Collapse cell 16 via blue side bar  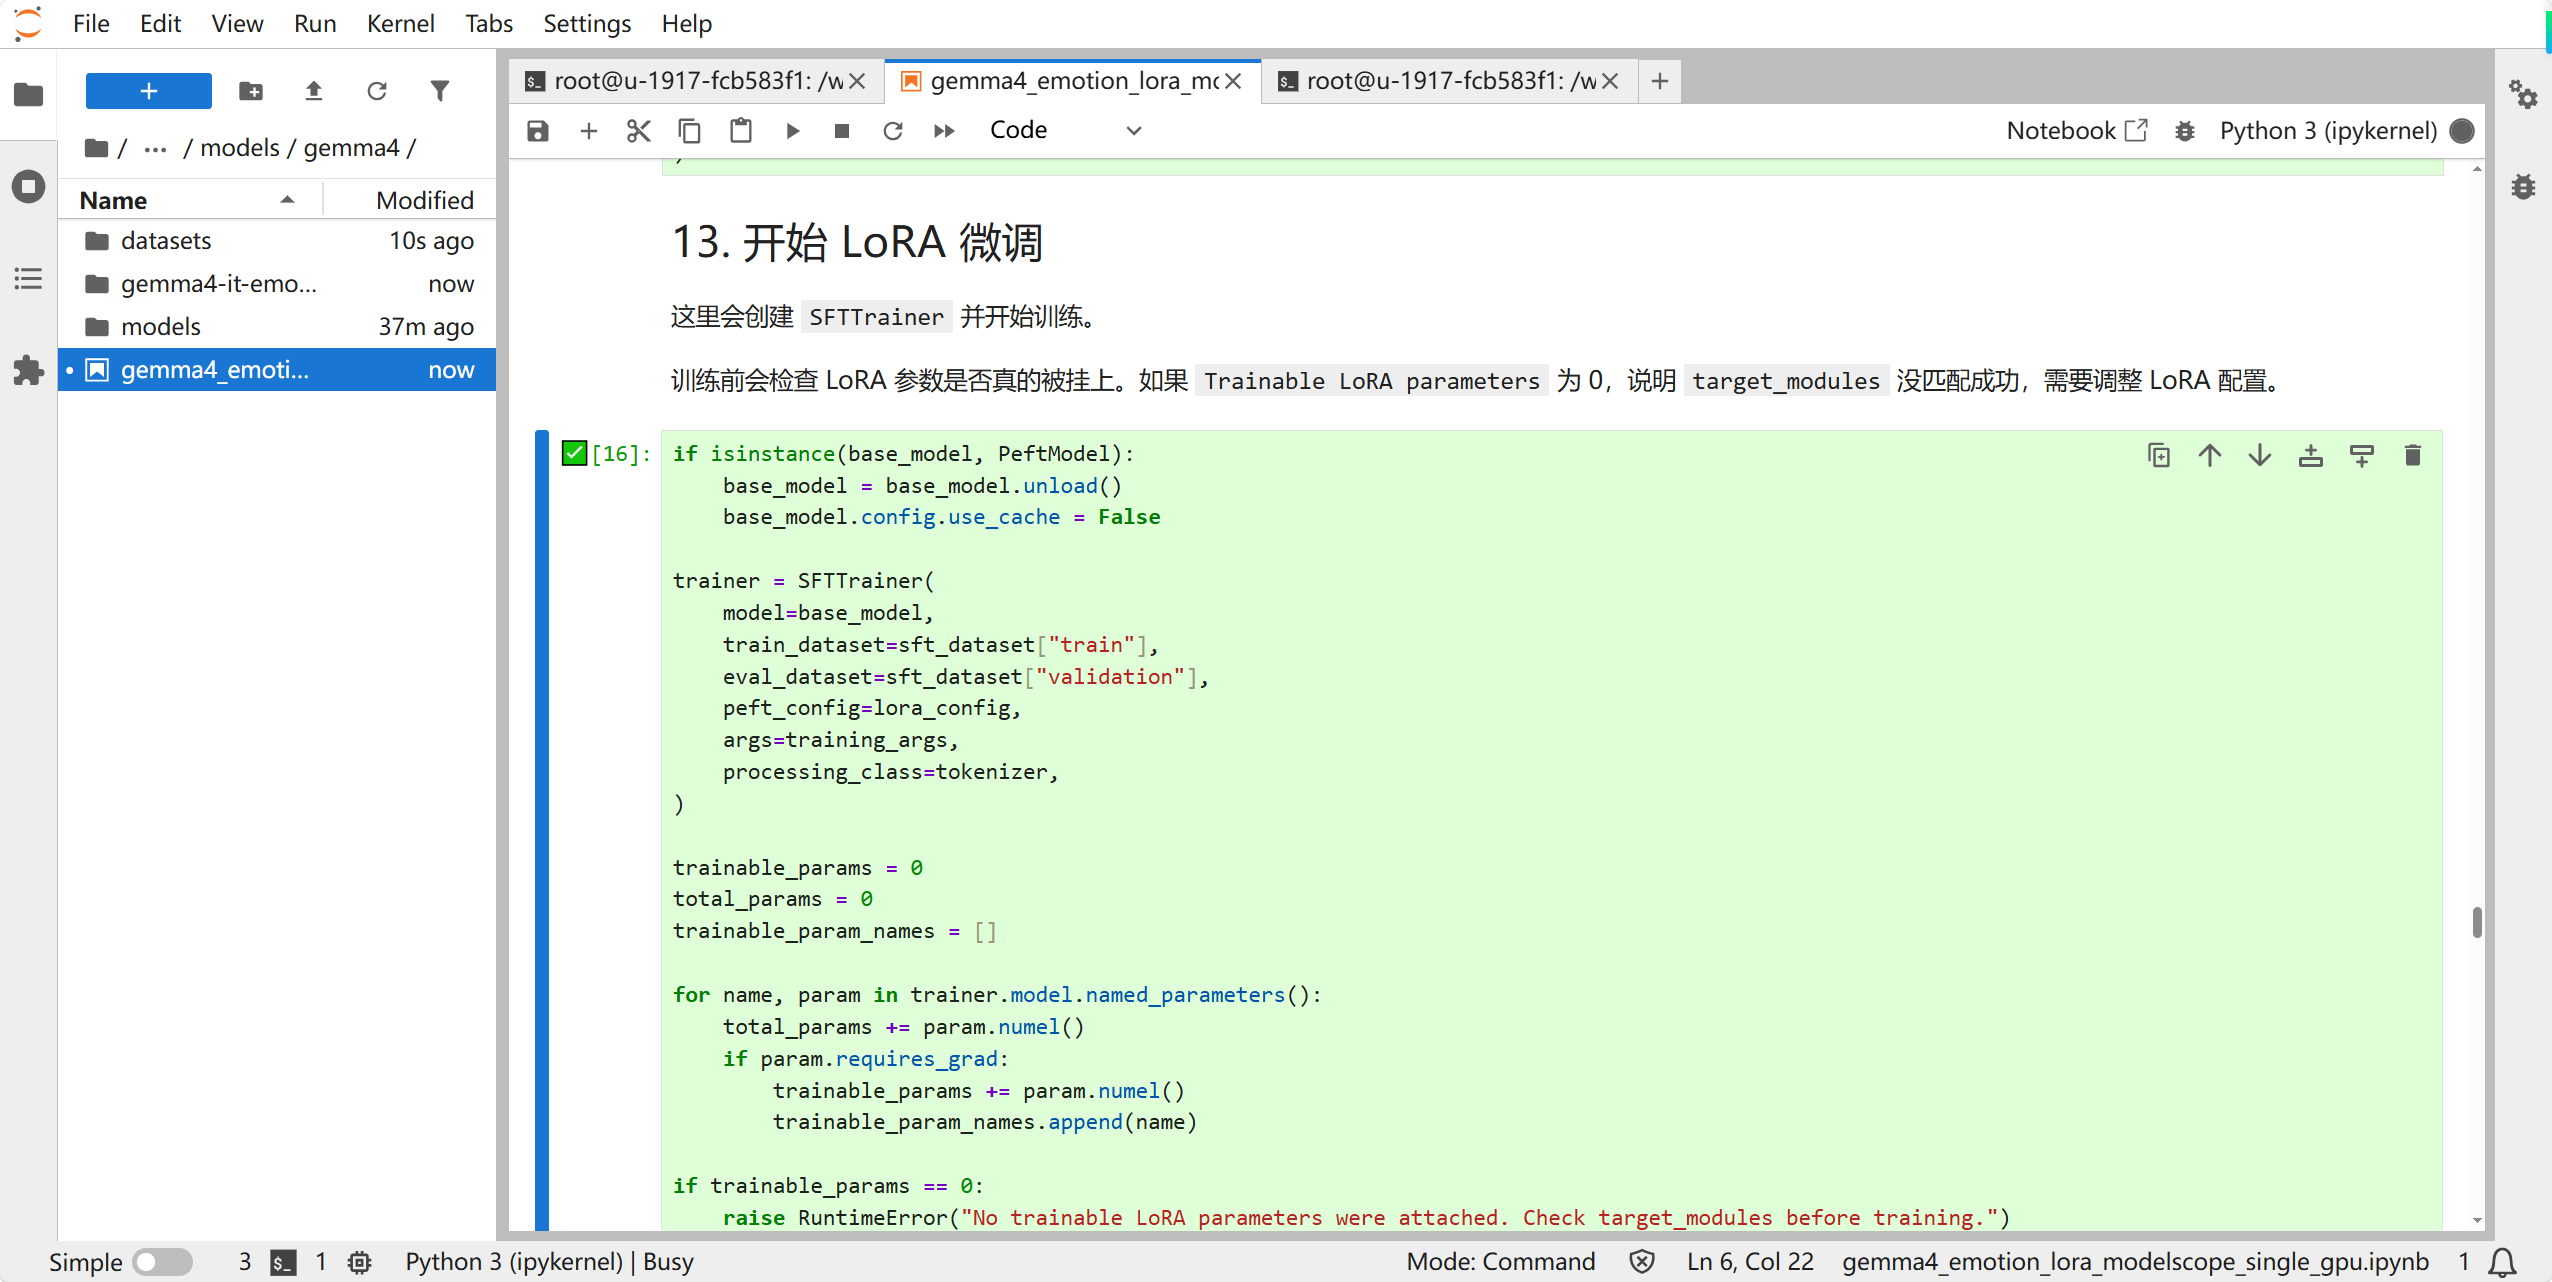542,830
